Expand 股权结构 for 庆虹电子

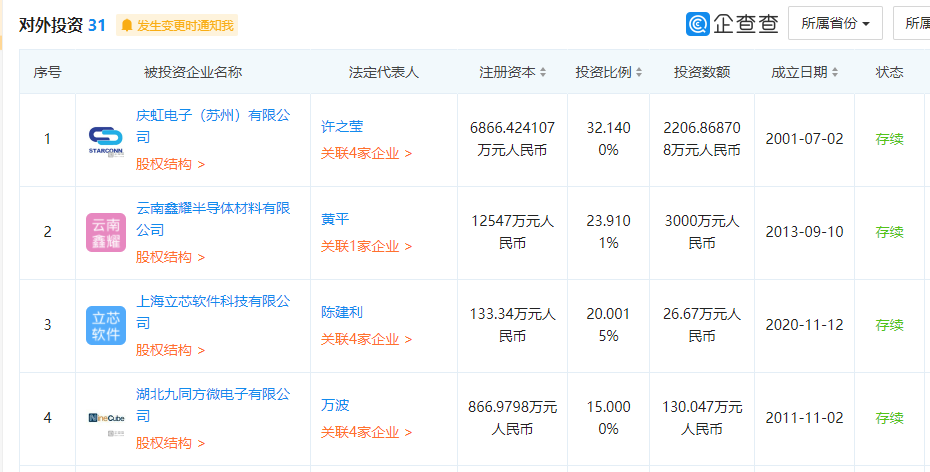(171, 164)
